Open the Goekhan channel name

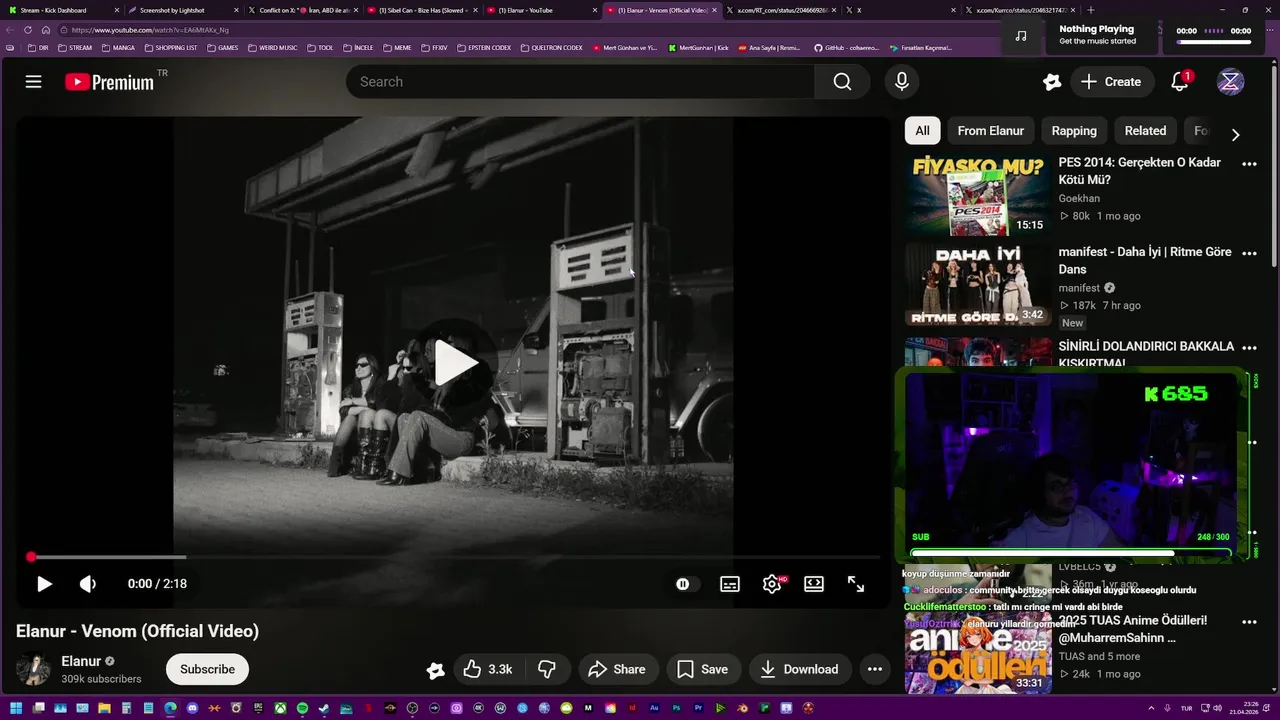1079,198
